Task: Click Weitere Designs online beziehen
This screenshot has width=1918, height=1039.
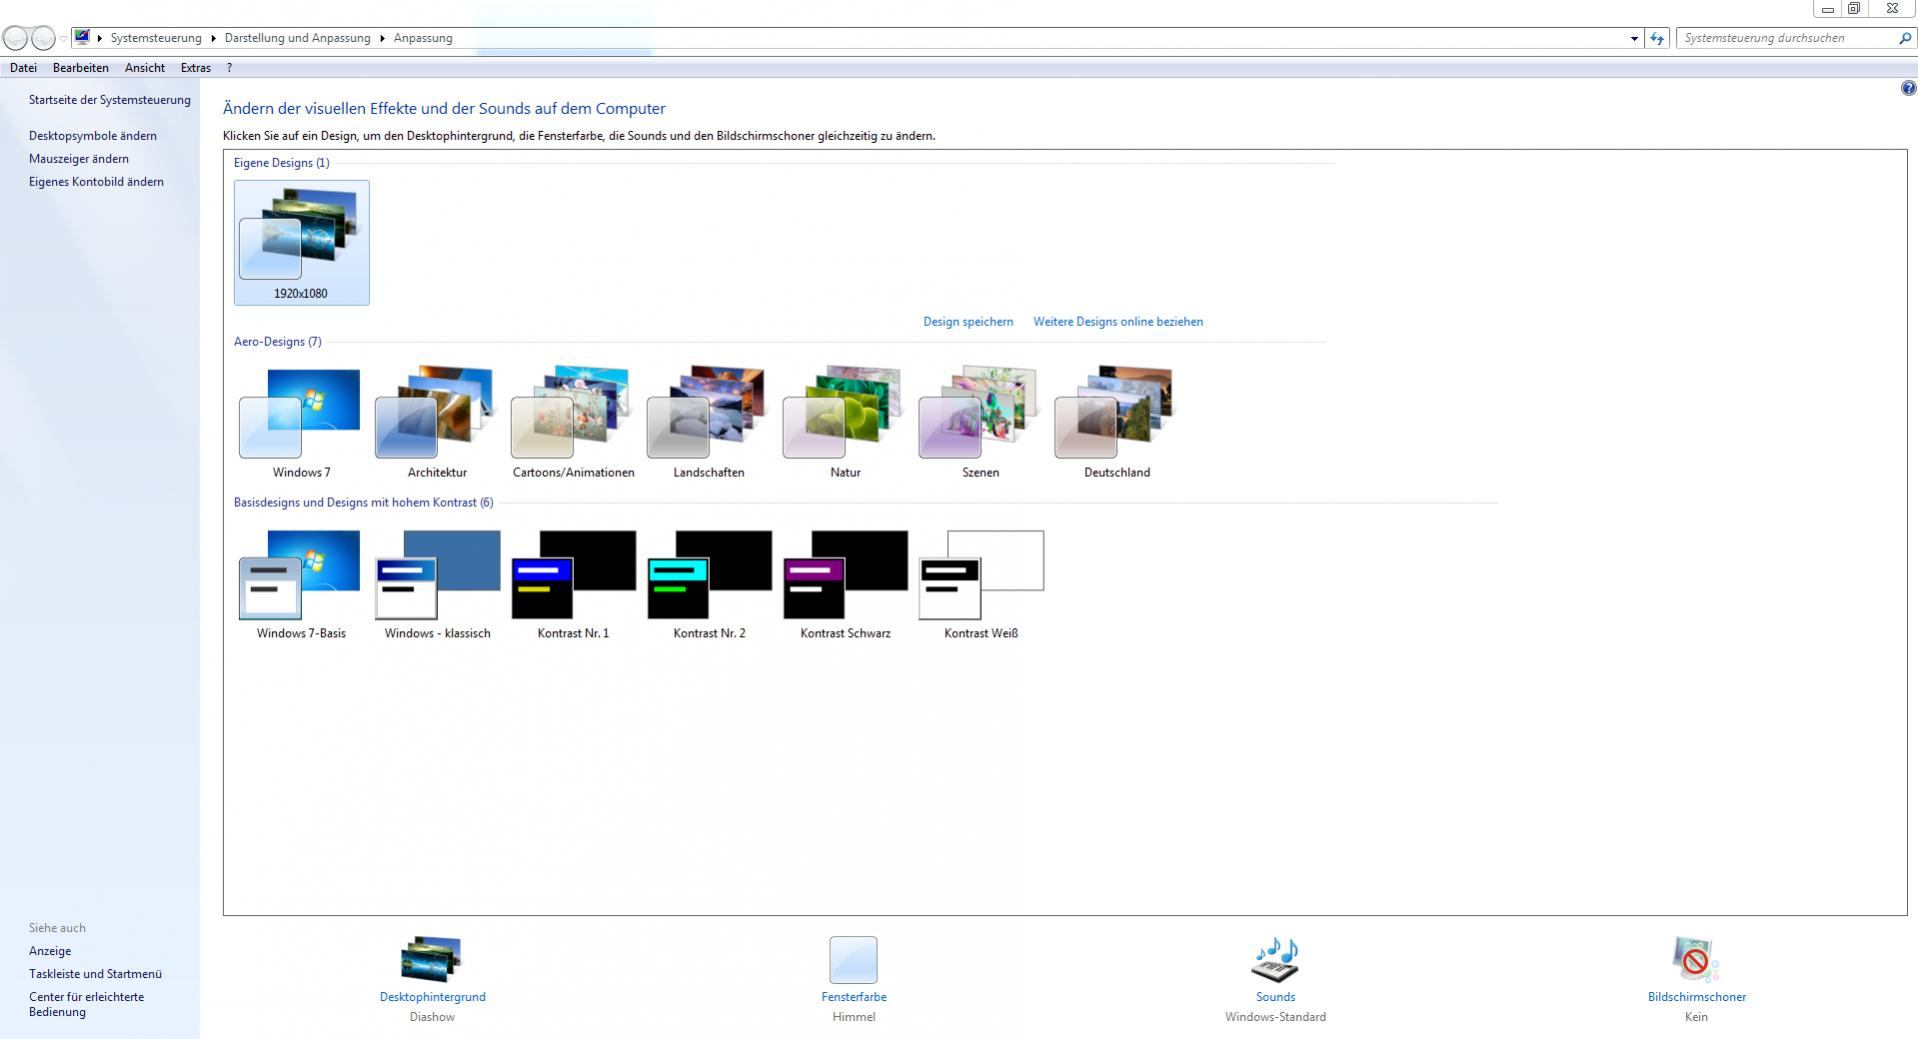Action: pos(1118,322)
